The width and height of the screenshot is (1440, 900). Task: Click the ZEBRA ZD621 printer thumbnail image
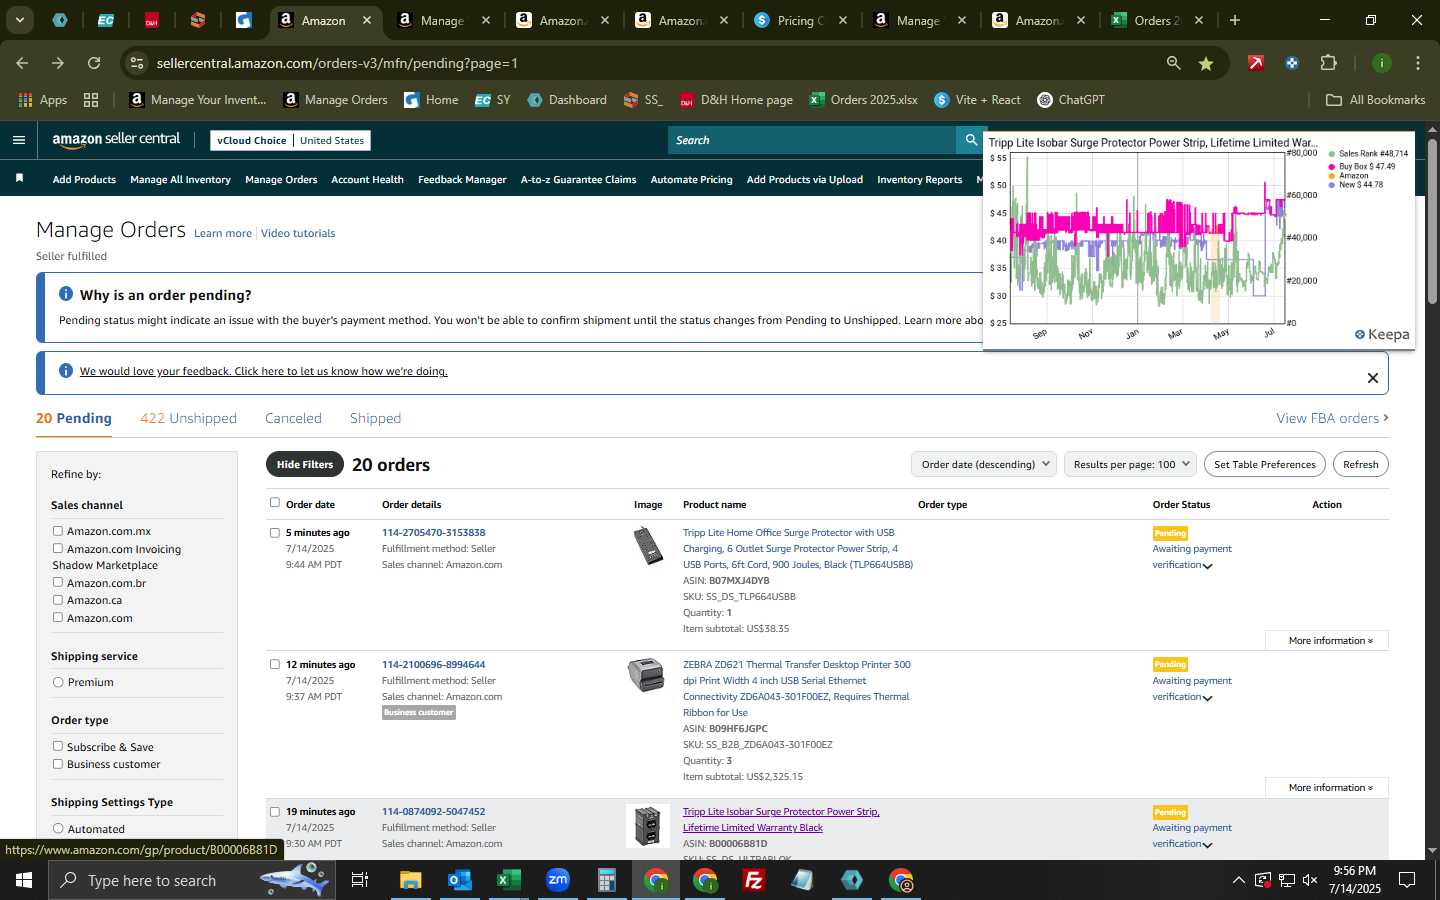pyautogui.click(x=646, y=675)
